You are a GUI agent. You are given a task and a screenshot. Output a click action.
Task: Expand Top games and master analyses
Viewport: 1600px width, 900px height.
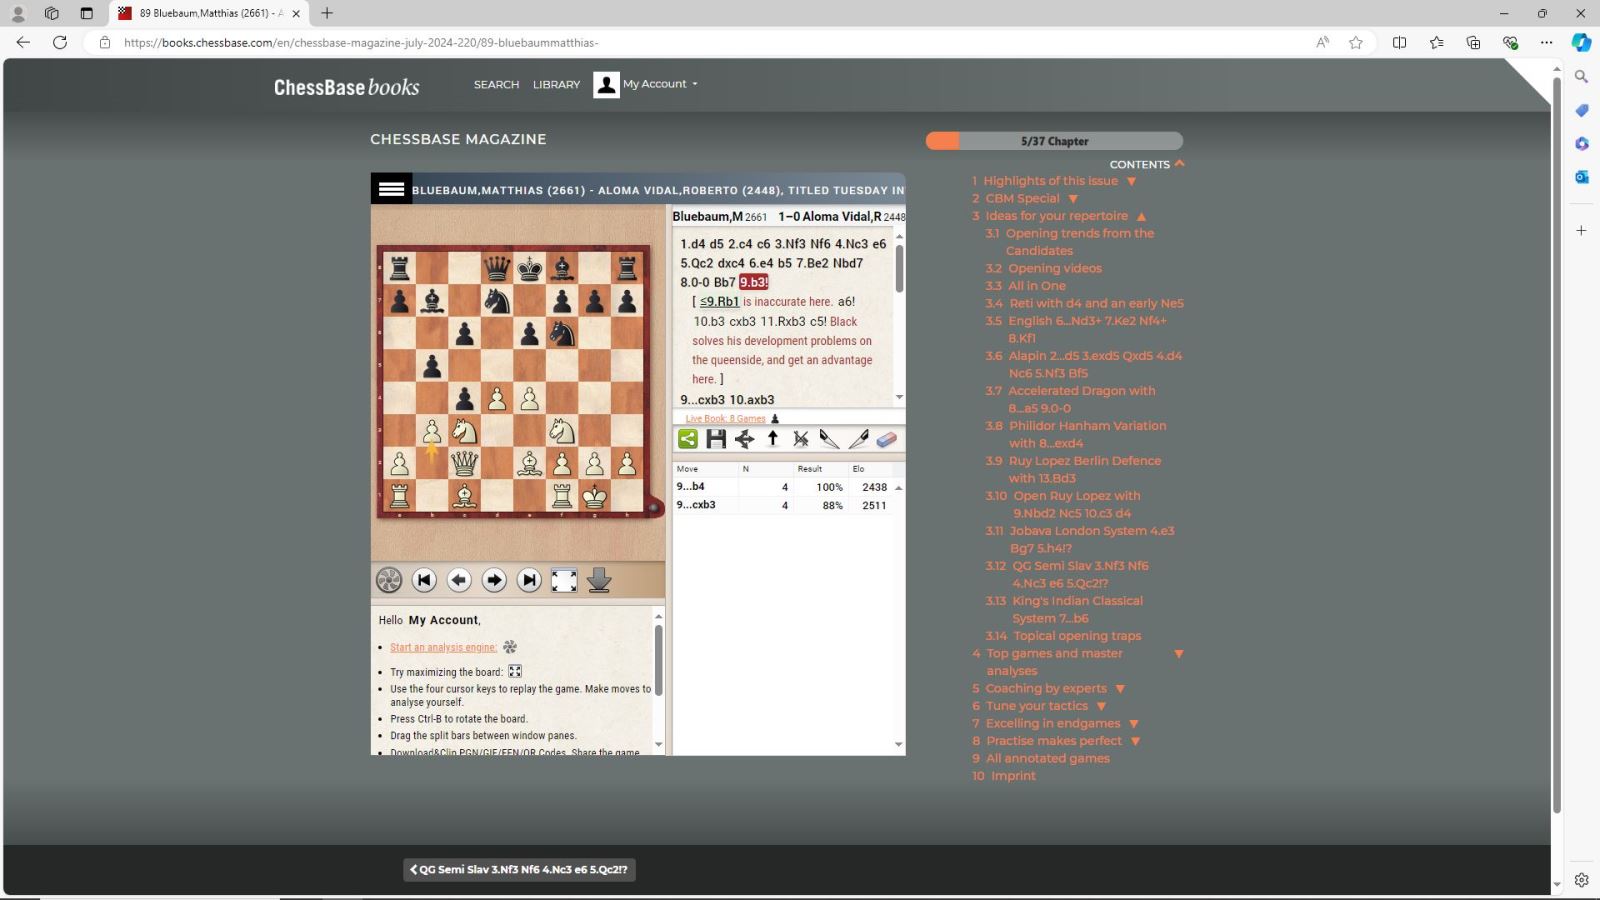click(x=1178, y=654)
